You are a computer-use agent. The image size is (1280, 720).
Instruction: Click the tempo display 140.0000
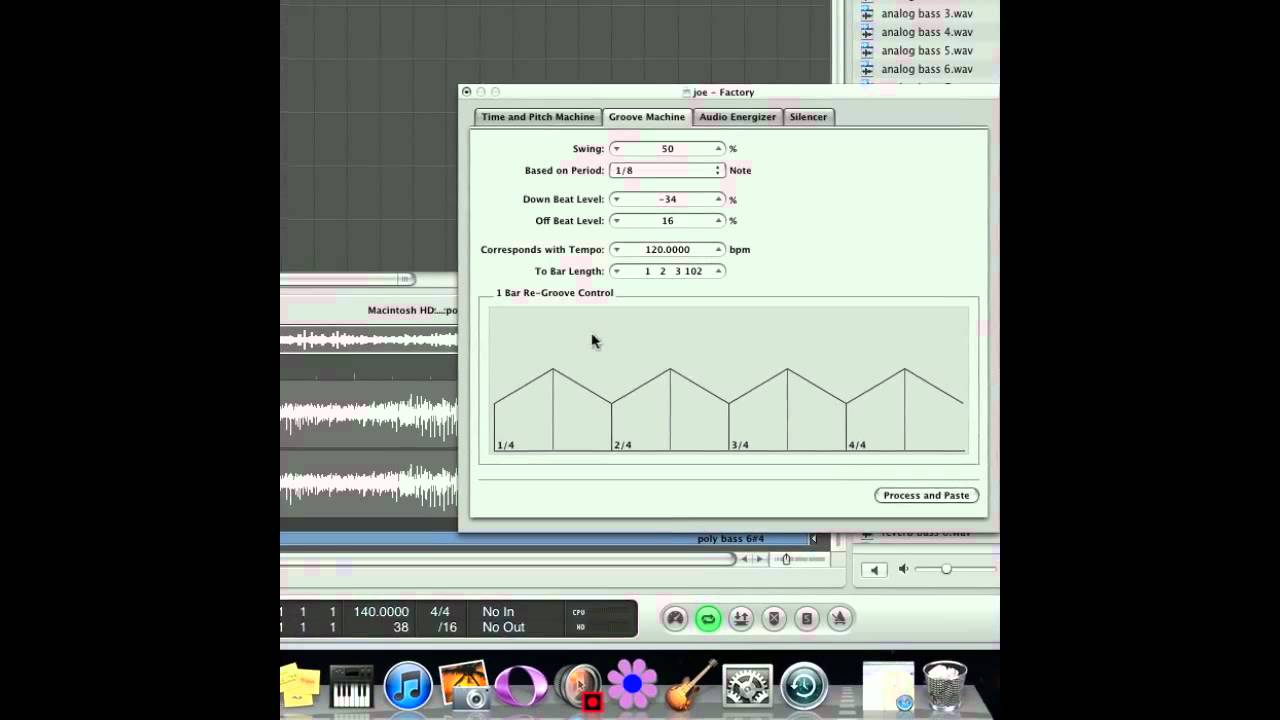click(381, 611)
